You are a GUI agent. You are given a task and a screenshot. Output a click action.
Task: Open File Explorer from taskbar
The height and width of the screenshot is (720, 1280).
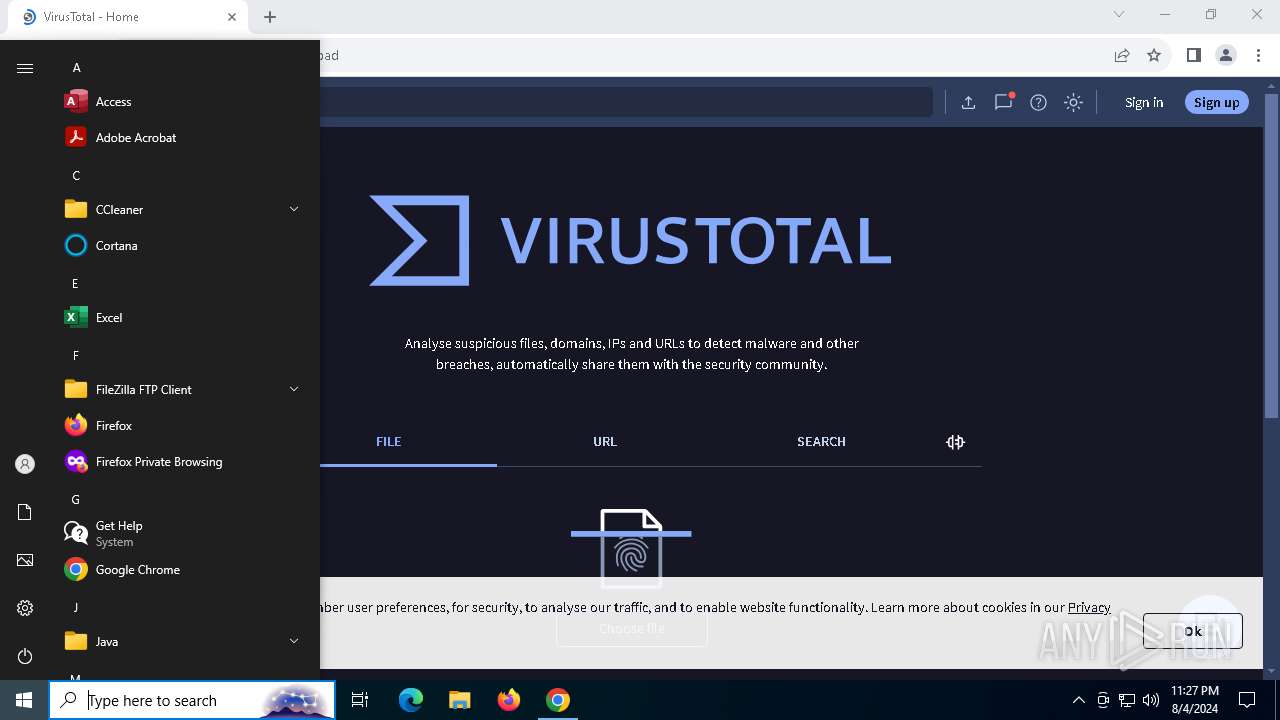point(459,700)
